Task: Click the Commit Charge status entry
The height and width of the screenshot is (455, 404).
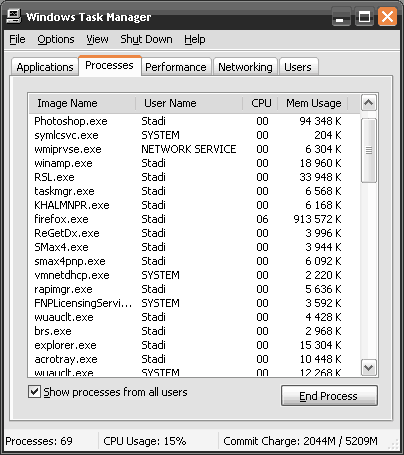Action: point(300,441)
